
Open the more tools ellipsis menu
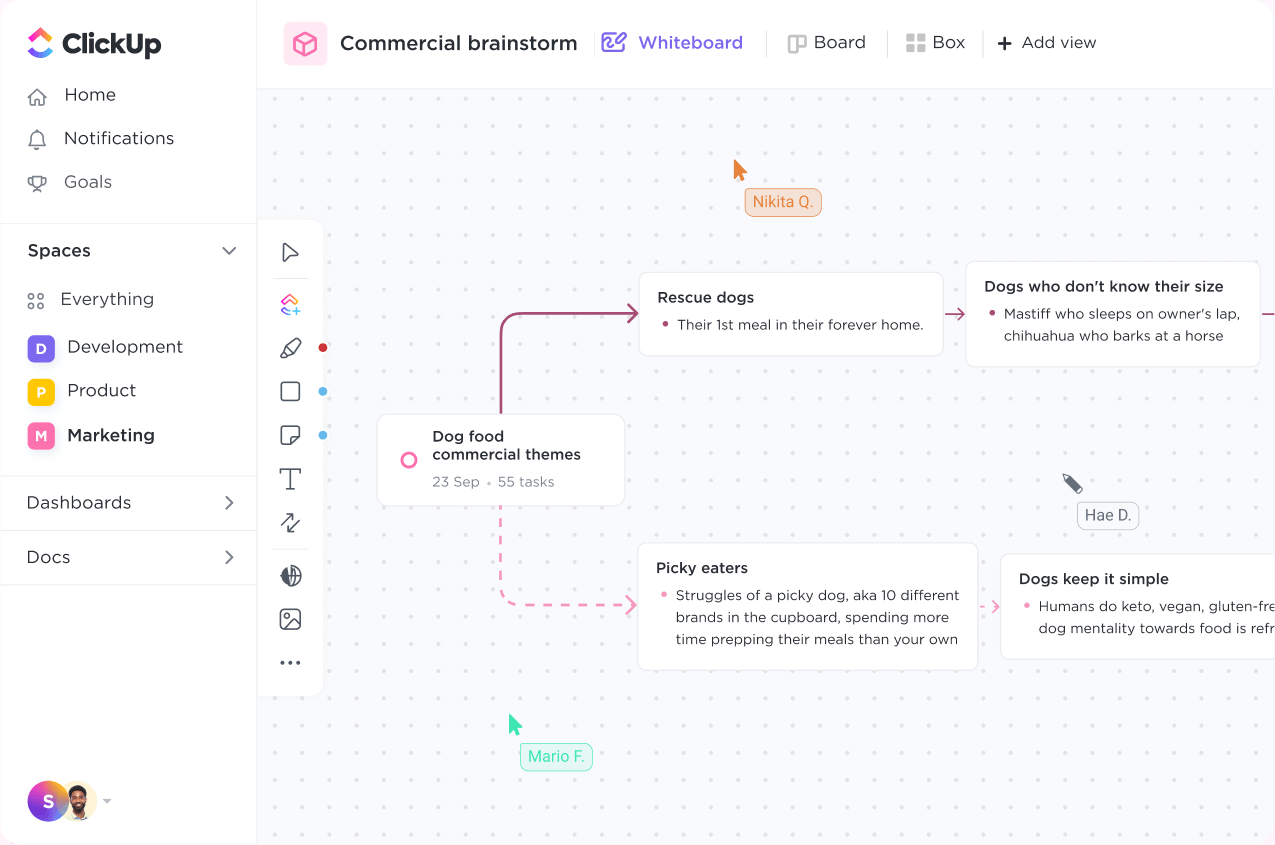point(290,662)
